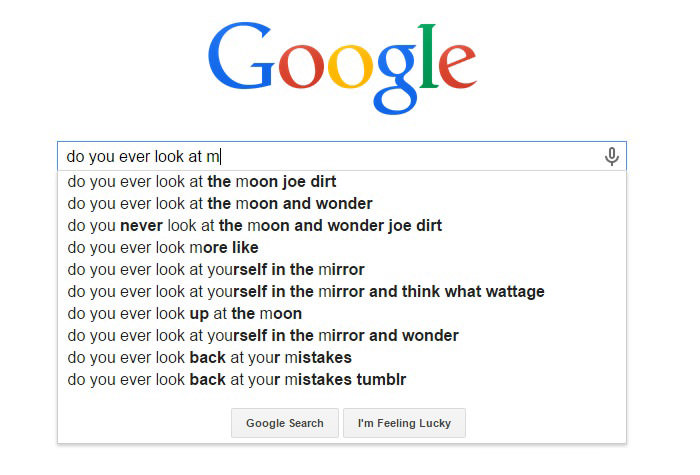
Task: Pick suggestion 'never look at the moon and wonder joe dirt'
Action: pyautogui.click(x=254, y=225)
